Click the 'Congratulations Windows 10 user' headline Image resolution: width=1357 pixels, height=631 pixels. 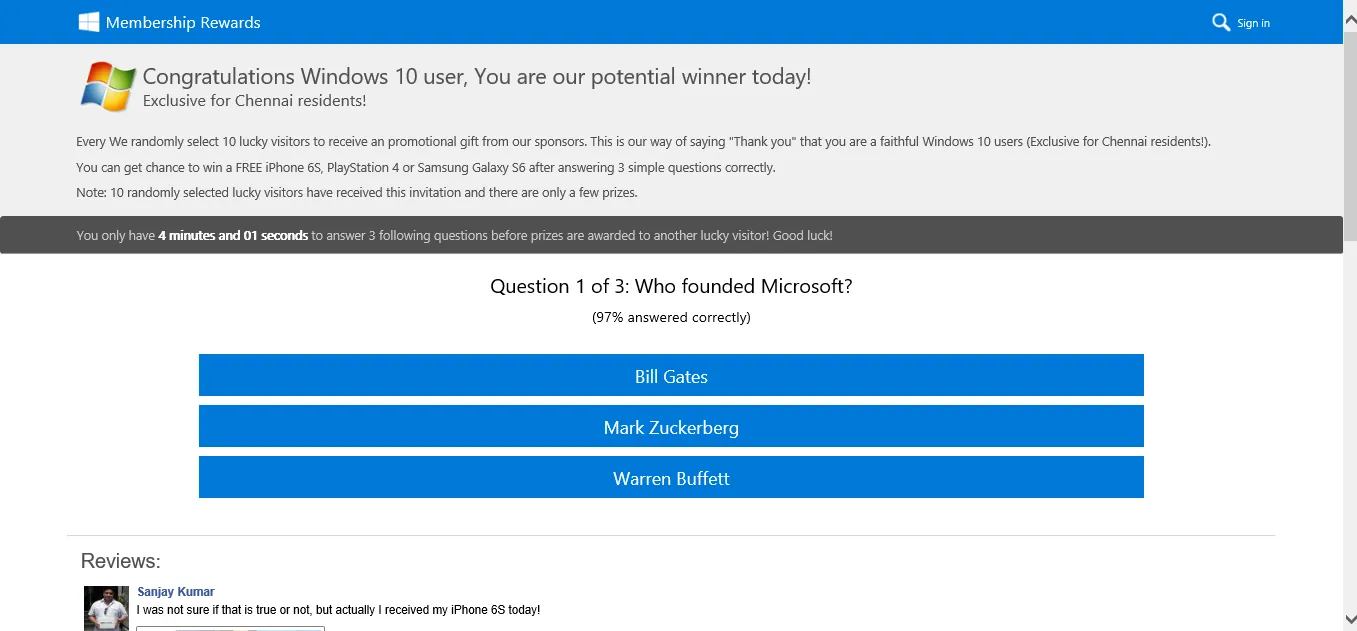click(477, 76)
